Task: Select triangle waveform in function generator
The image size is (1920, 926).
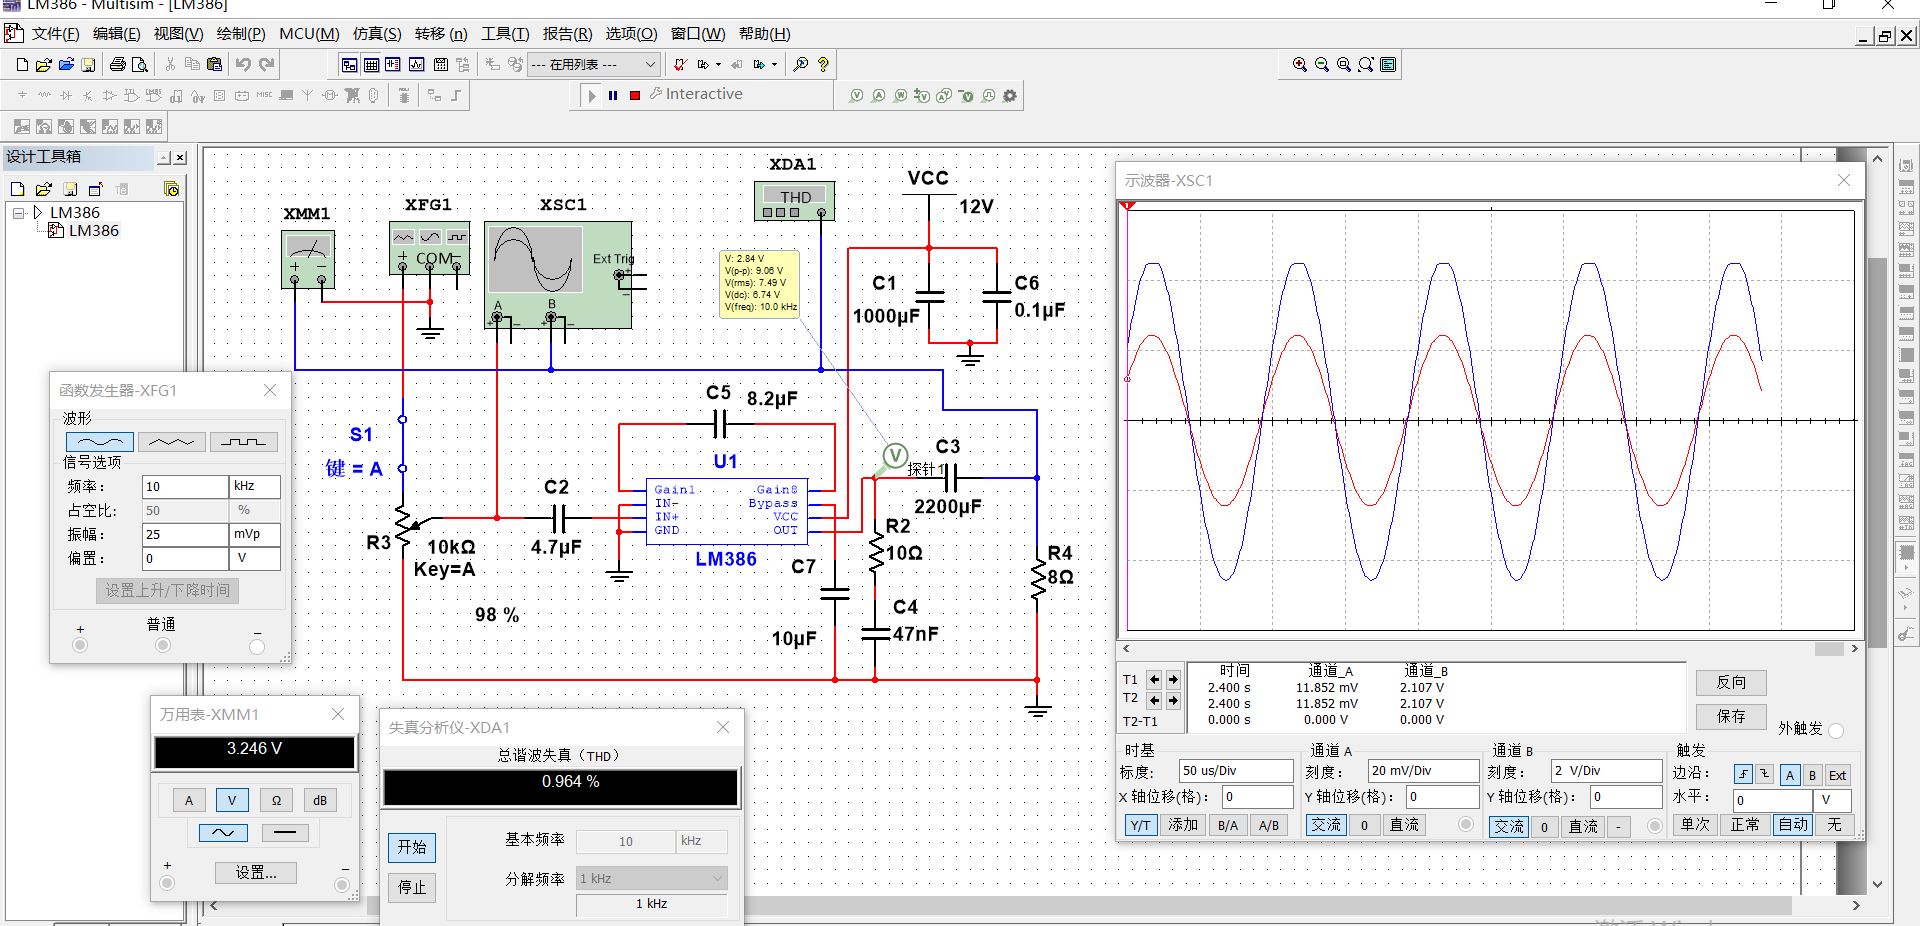Action: [172, 442]
